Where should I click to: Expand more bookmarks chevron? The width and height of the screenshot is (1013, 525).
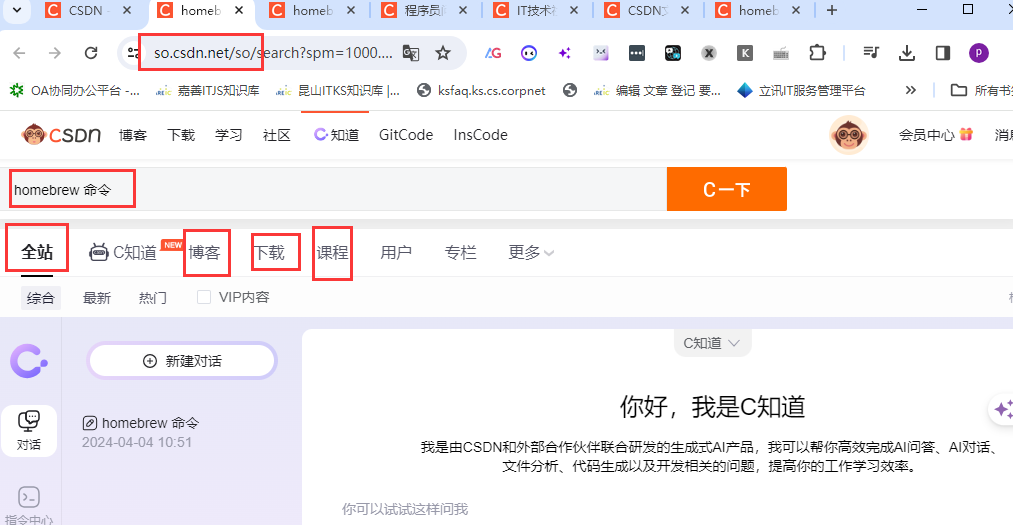[911, 90]
